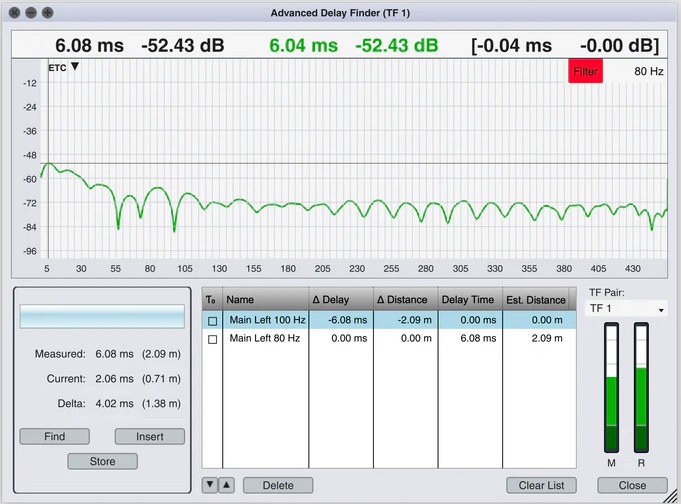This screenshot has height=504, width=681.
Task: Click the Delay Time column header
Action: point(468,299)
